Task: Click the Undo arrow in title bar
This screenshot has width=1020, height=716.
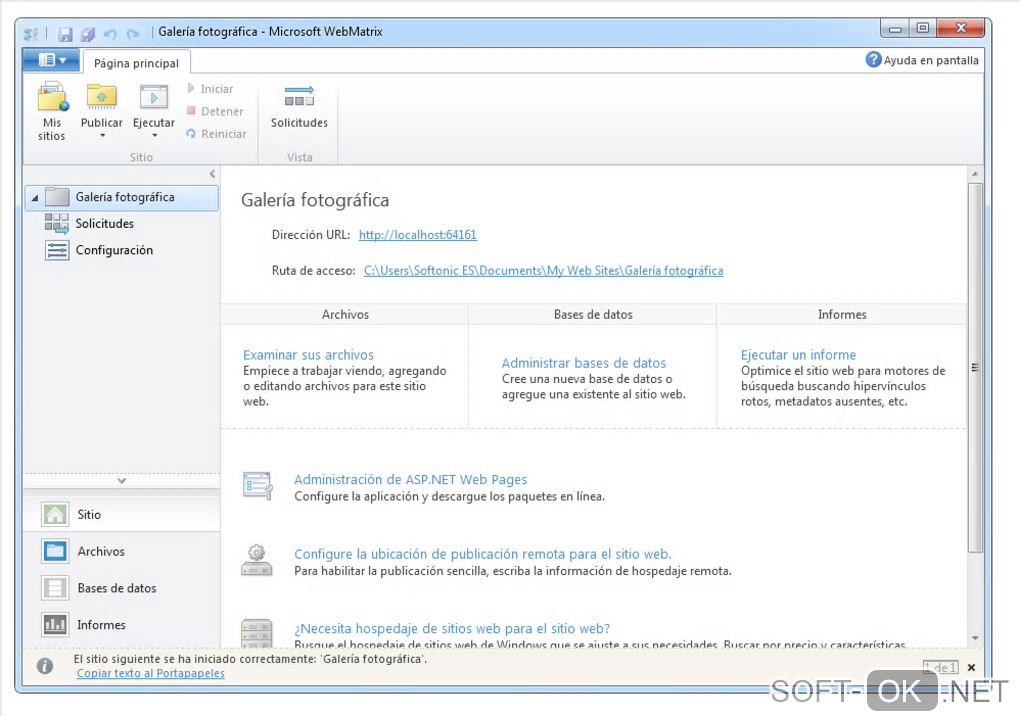Action: pos(110,34)
